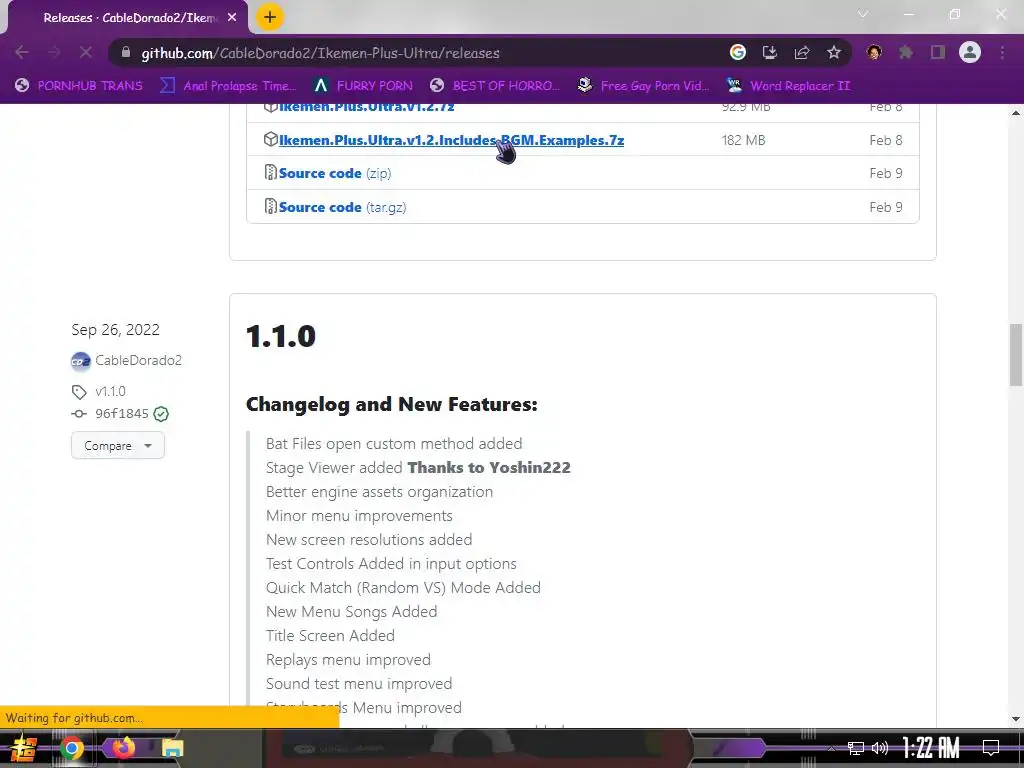Viewport: 1024px width, 768px height.
Task: Select 'Quick Match (Random VS) Mode Added' line
Action: point(403,588)
